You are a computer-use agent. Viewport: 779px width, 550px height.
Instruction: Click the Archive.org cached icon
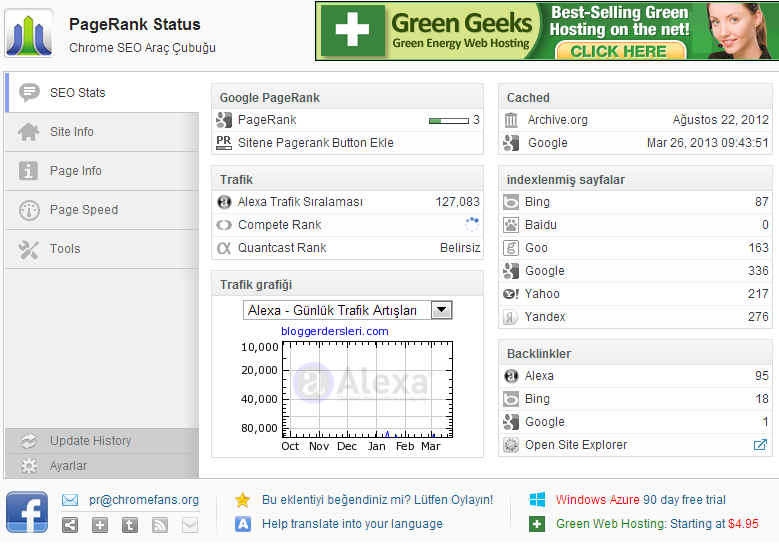tap(511, 120)
